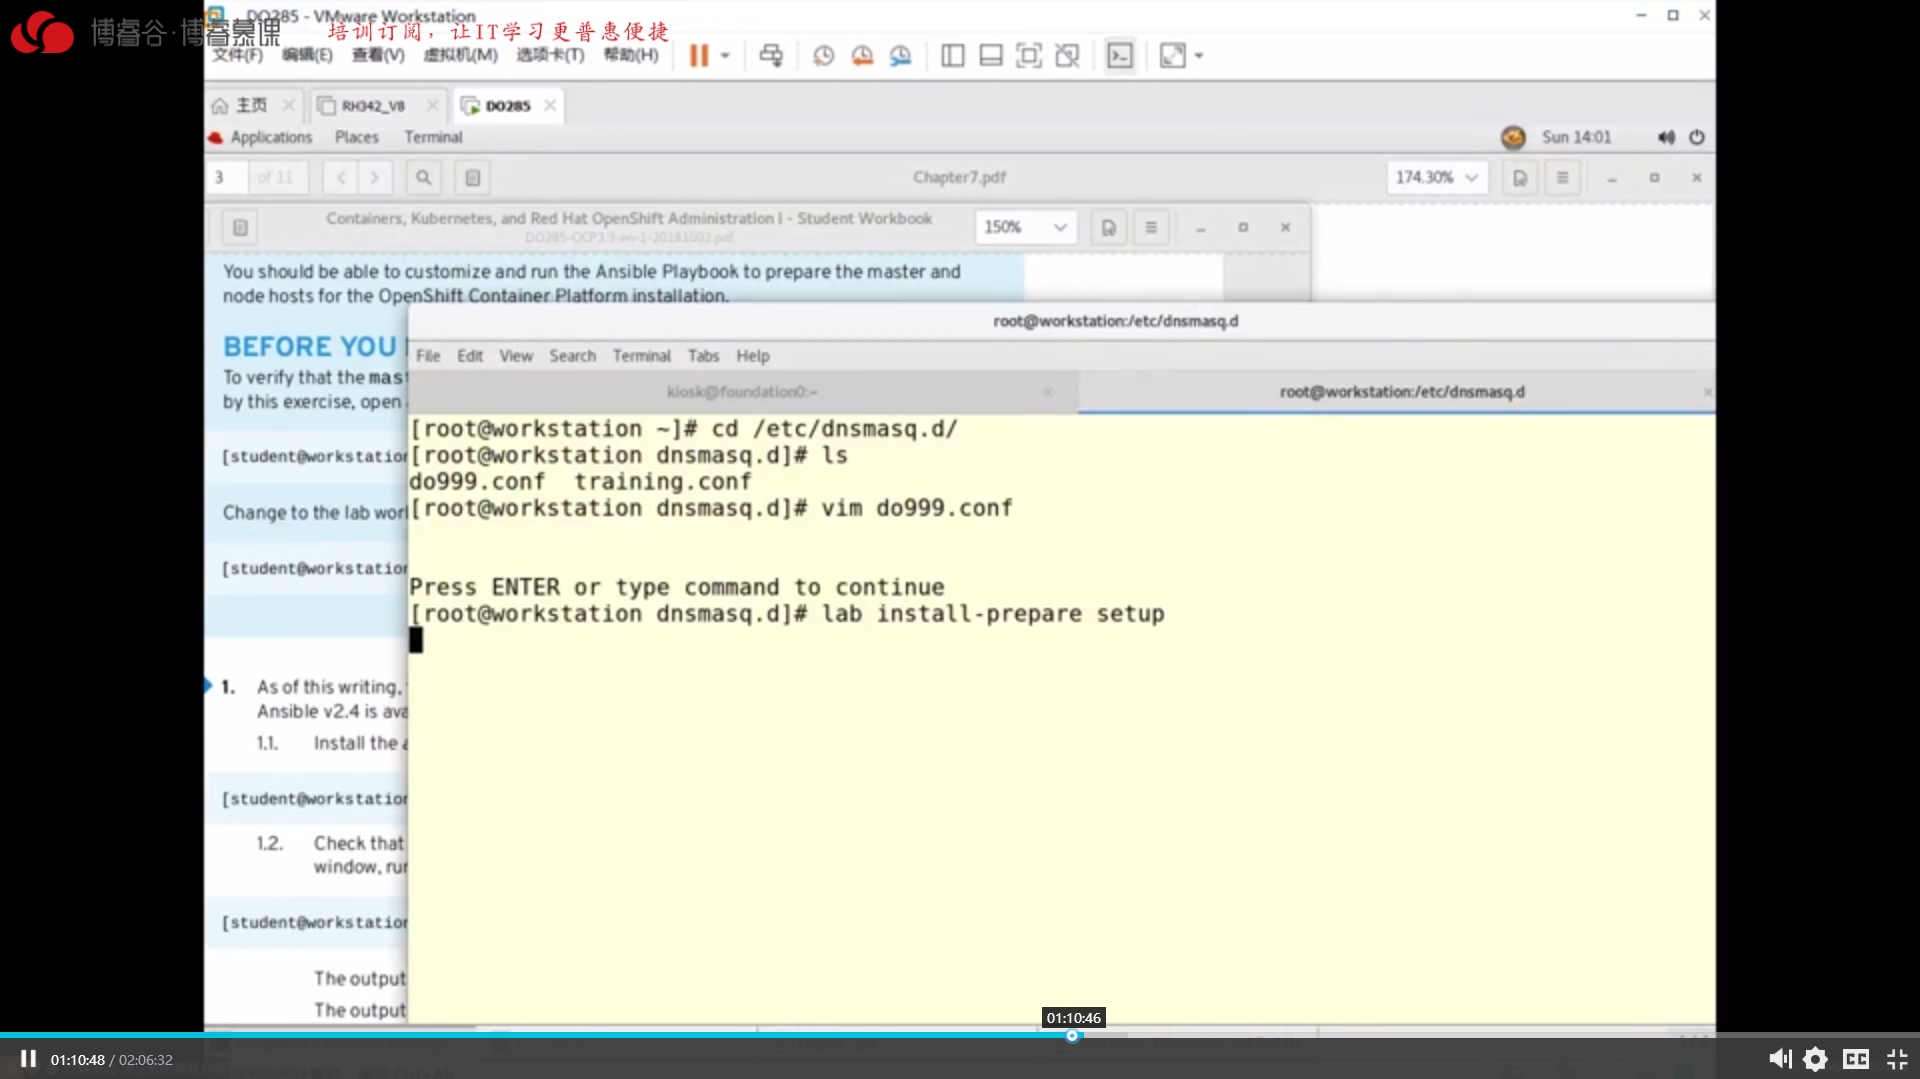Screen dimensions: 1920x1079
Task: Open GNOME Places menu
Action: [357, 137]
